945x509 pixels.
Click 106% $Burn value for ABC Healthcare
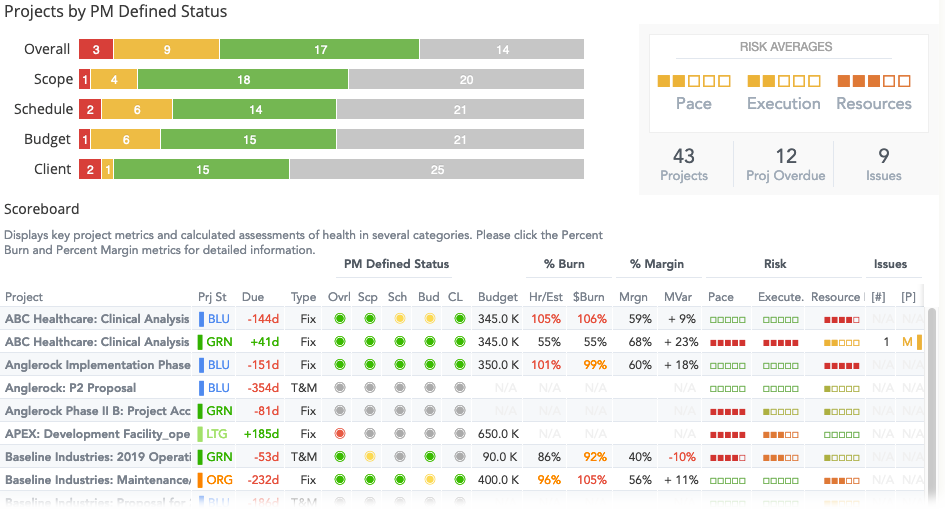(x=591, y=319)
